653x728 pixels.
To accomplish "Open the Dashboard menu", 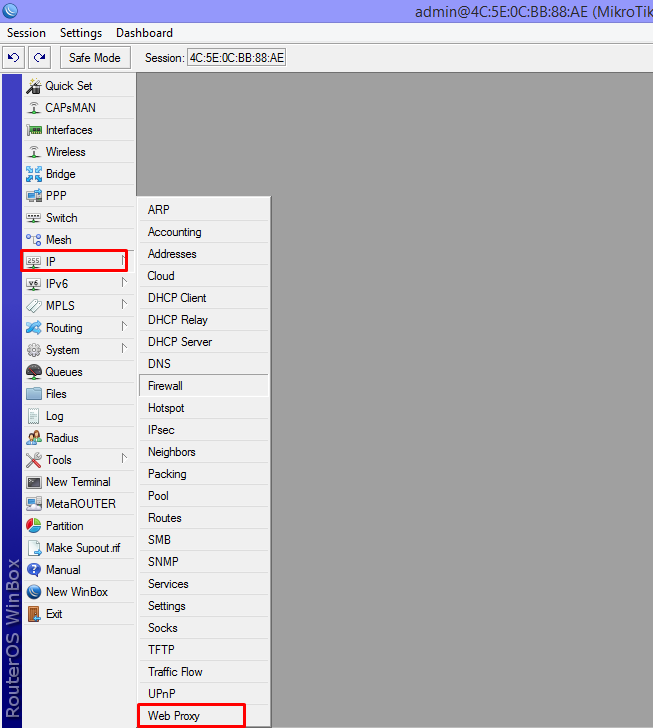I will point(144,33).
